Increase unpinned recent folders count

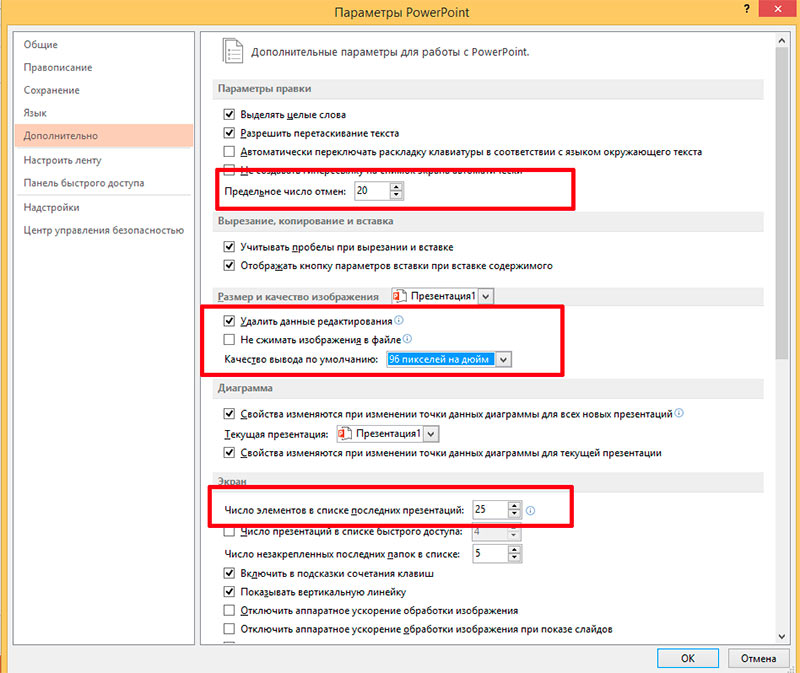(514, 549)
